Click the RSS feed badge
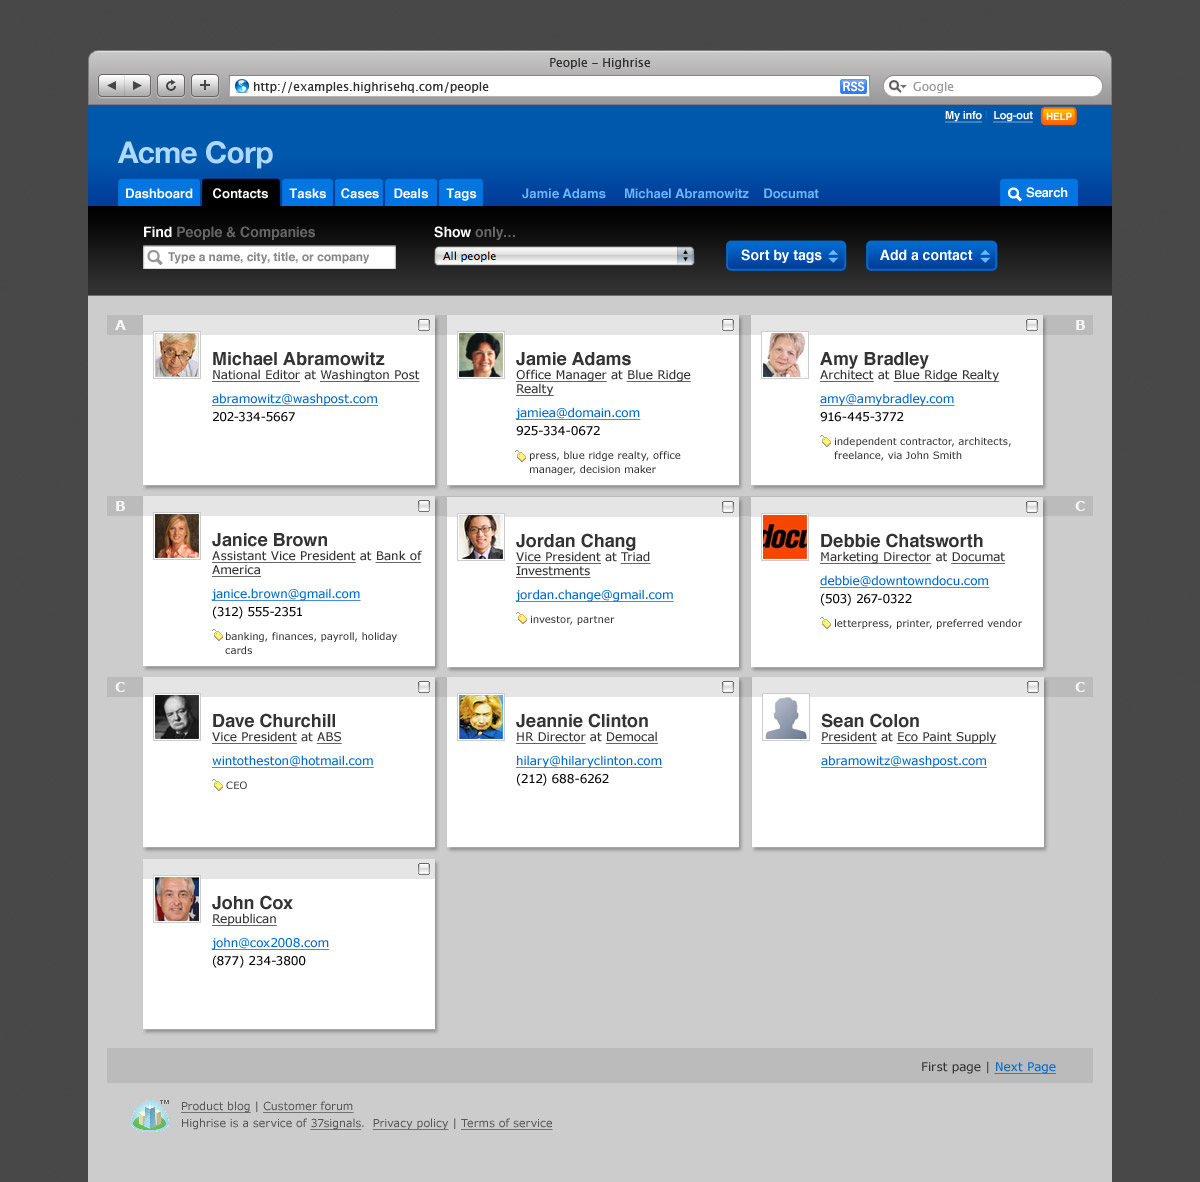Screen dimensions: 1200x1182 (x=853, y=87)
